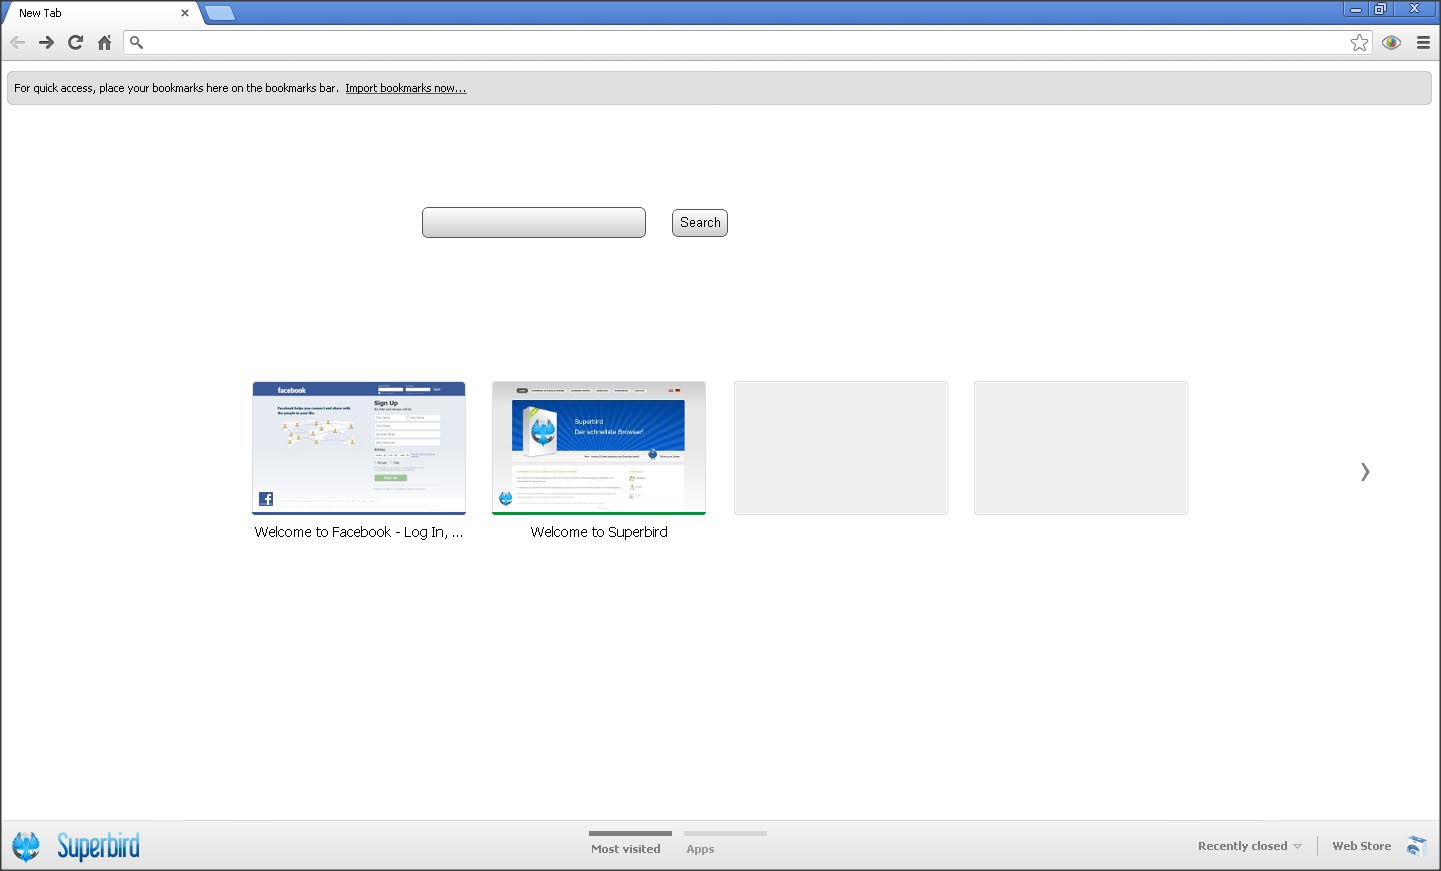1441x871 pixels.
Task: Open the Web Store link
Action: [x=1361, y=846]
